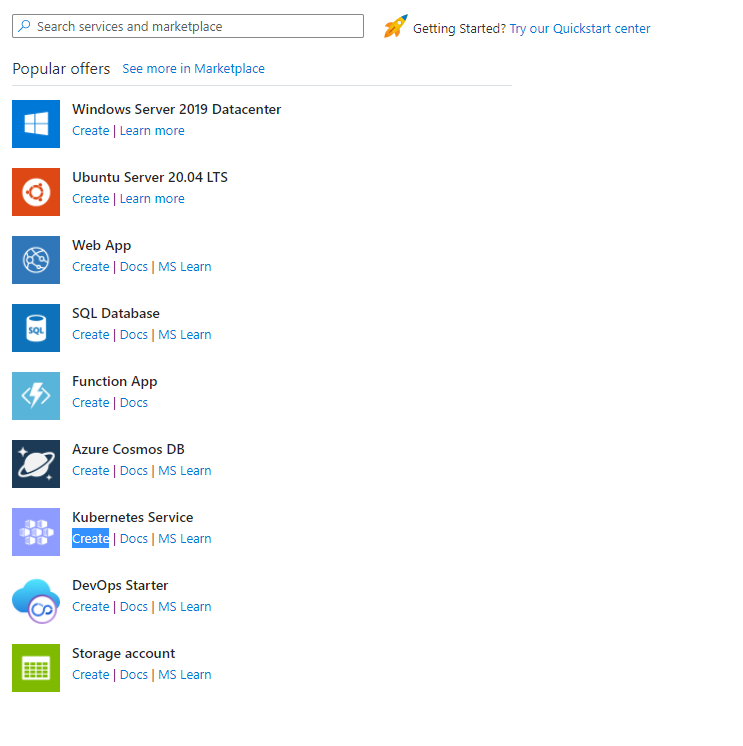Learn more about Ubuntu Server 20.04 LTS
The height and width of the screenshot is (746, 743).
pos(152,198)
